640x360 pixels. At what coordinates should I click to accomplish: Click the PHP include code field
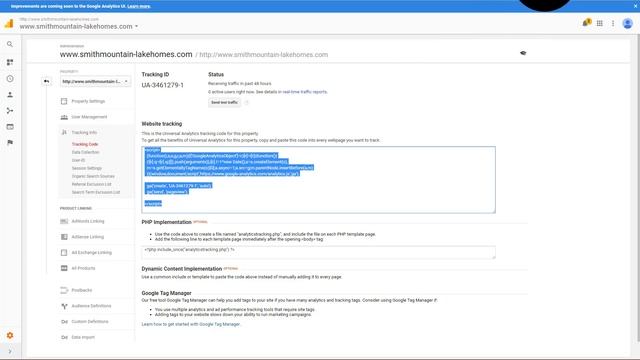pos(318,252)
